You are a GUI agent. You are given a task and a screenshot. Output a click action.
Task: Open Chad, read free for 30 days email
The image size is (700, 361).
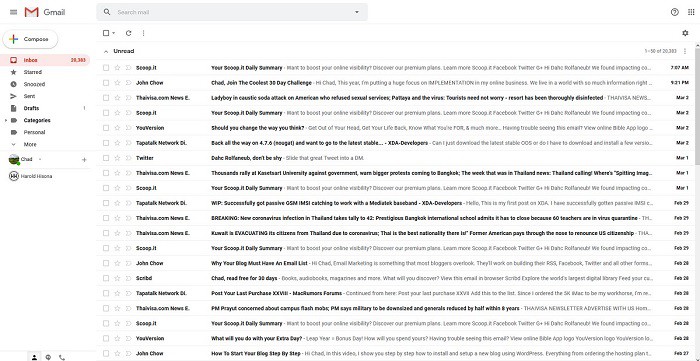tap(244, 278)
